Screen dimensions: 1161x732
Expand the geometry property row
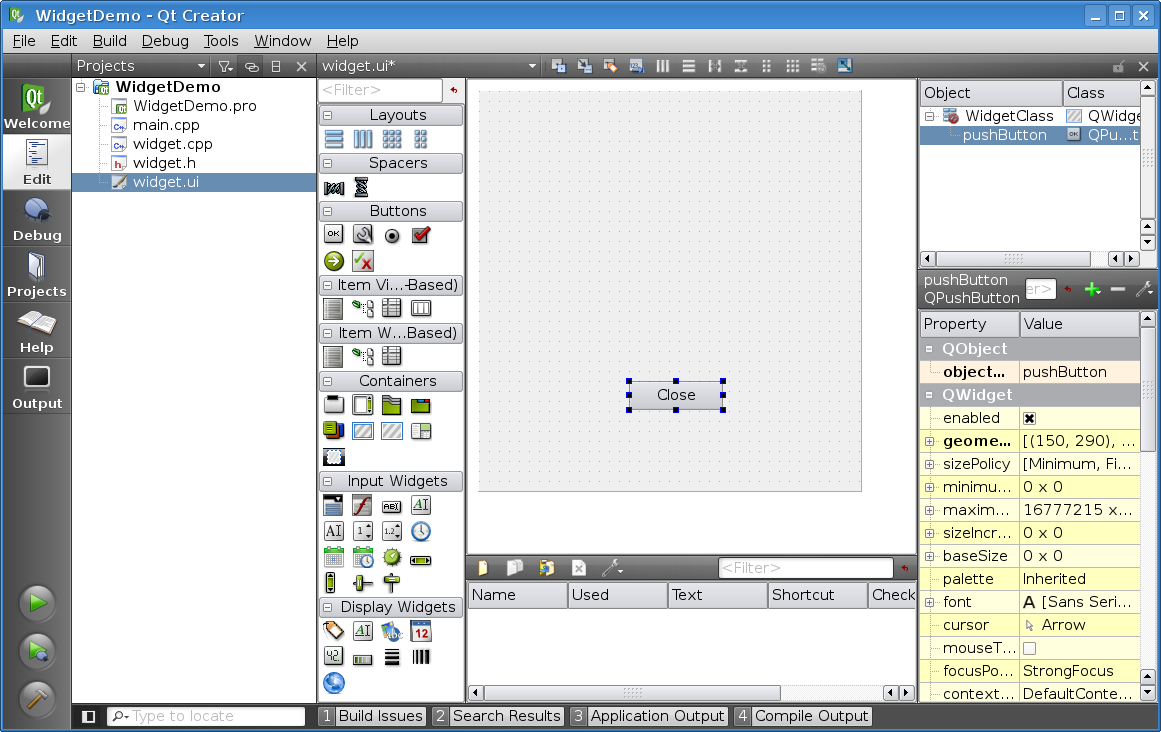(929, 441)
